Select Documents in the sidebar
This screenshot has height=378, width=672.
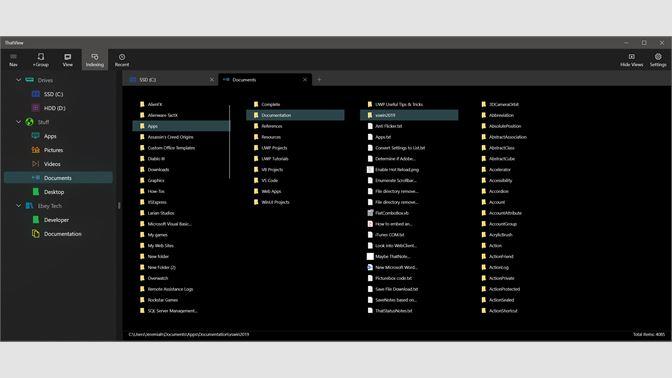point(58,178)
